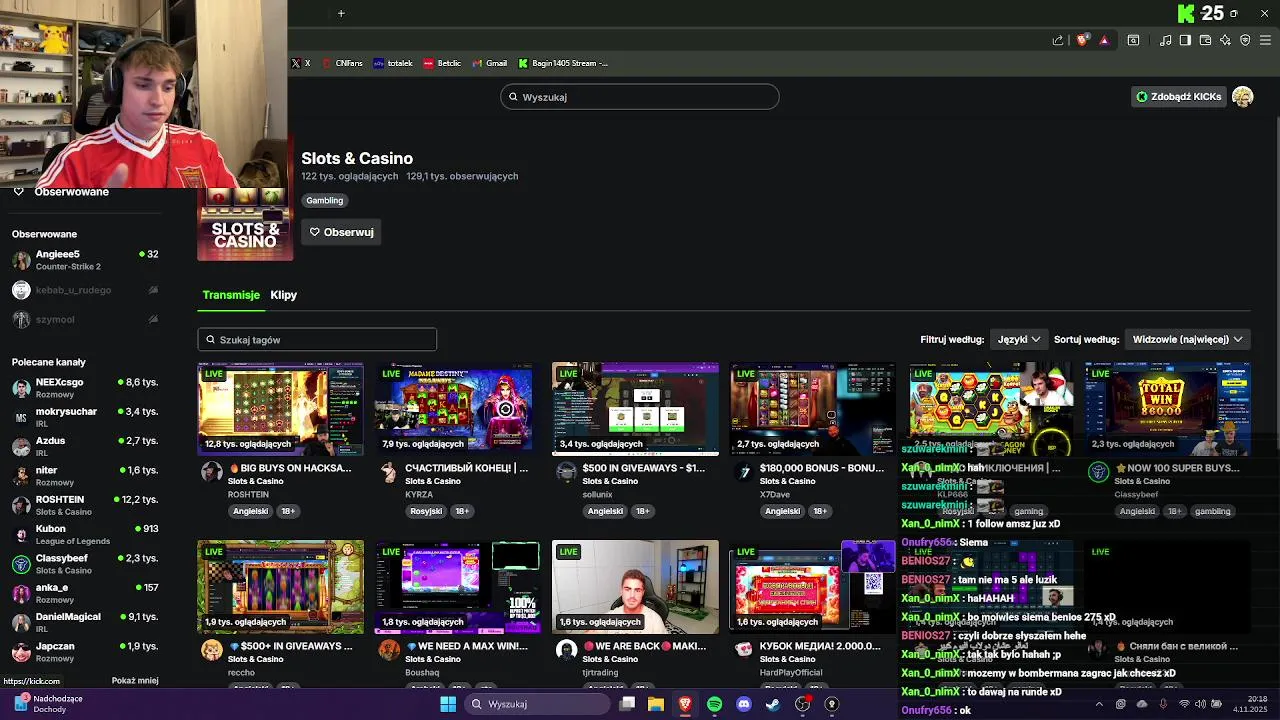
Task: Open File Explorer from the taskbar
Action: pos(656,704)
